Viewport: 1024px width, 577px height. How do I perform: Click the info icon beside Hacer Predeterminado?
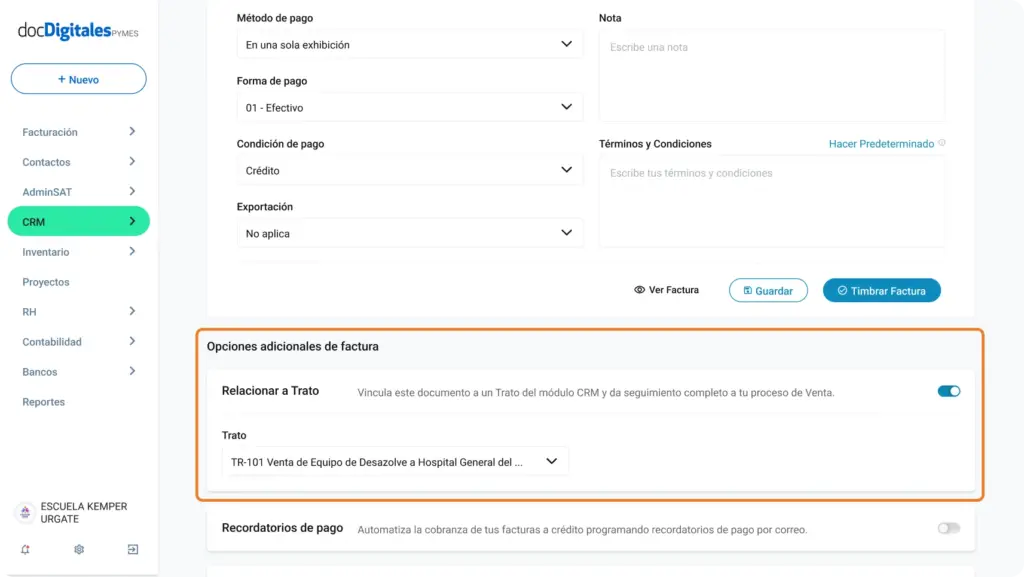point(942,143)
